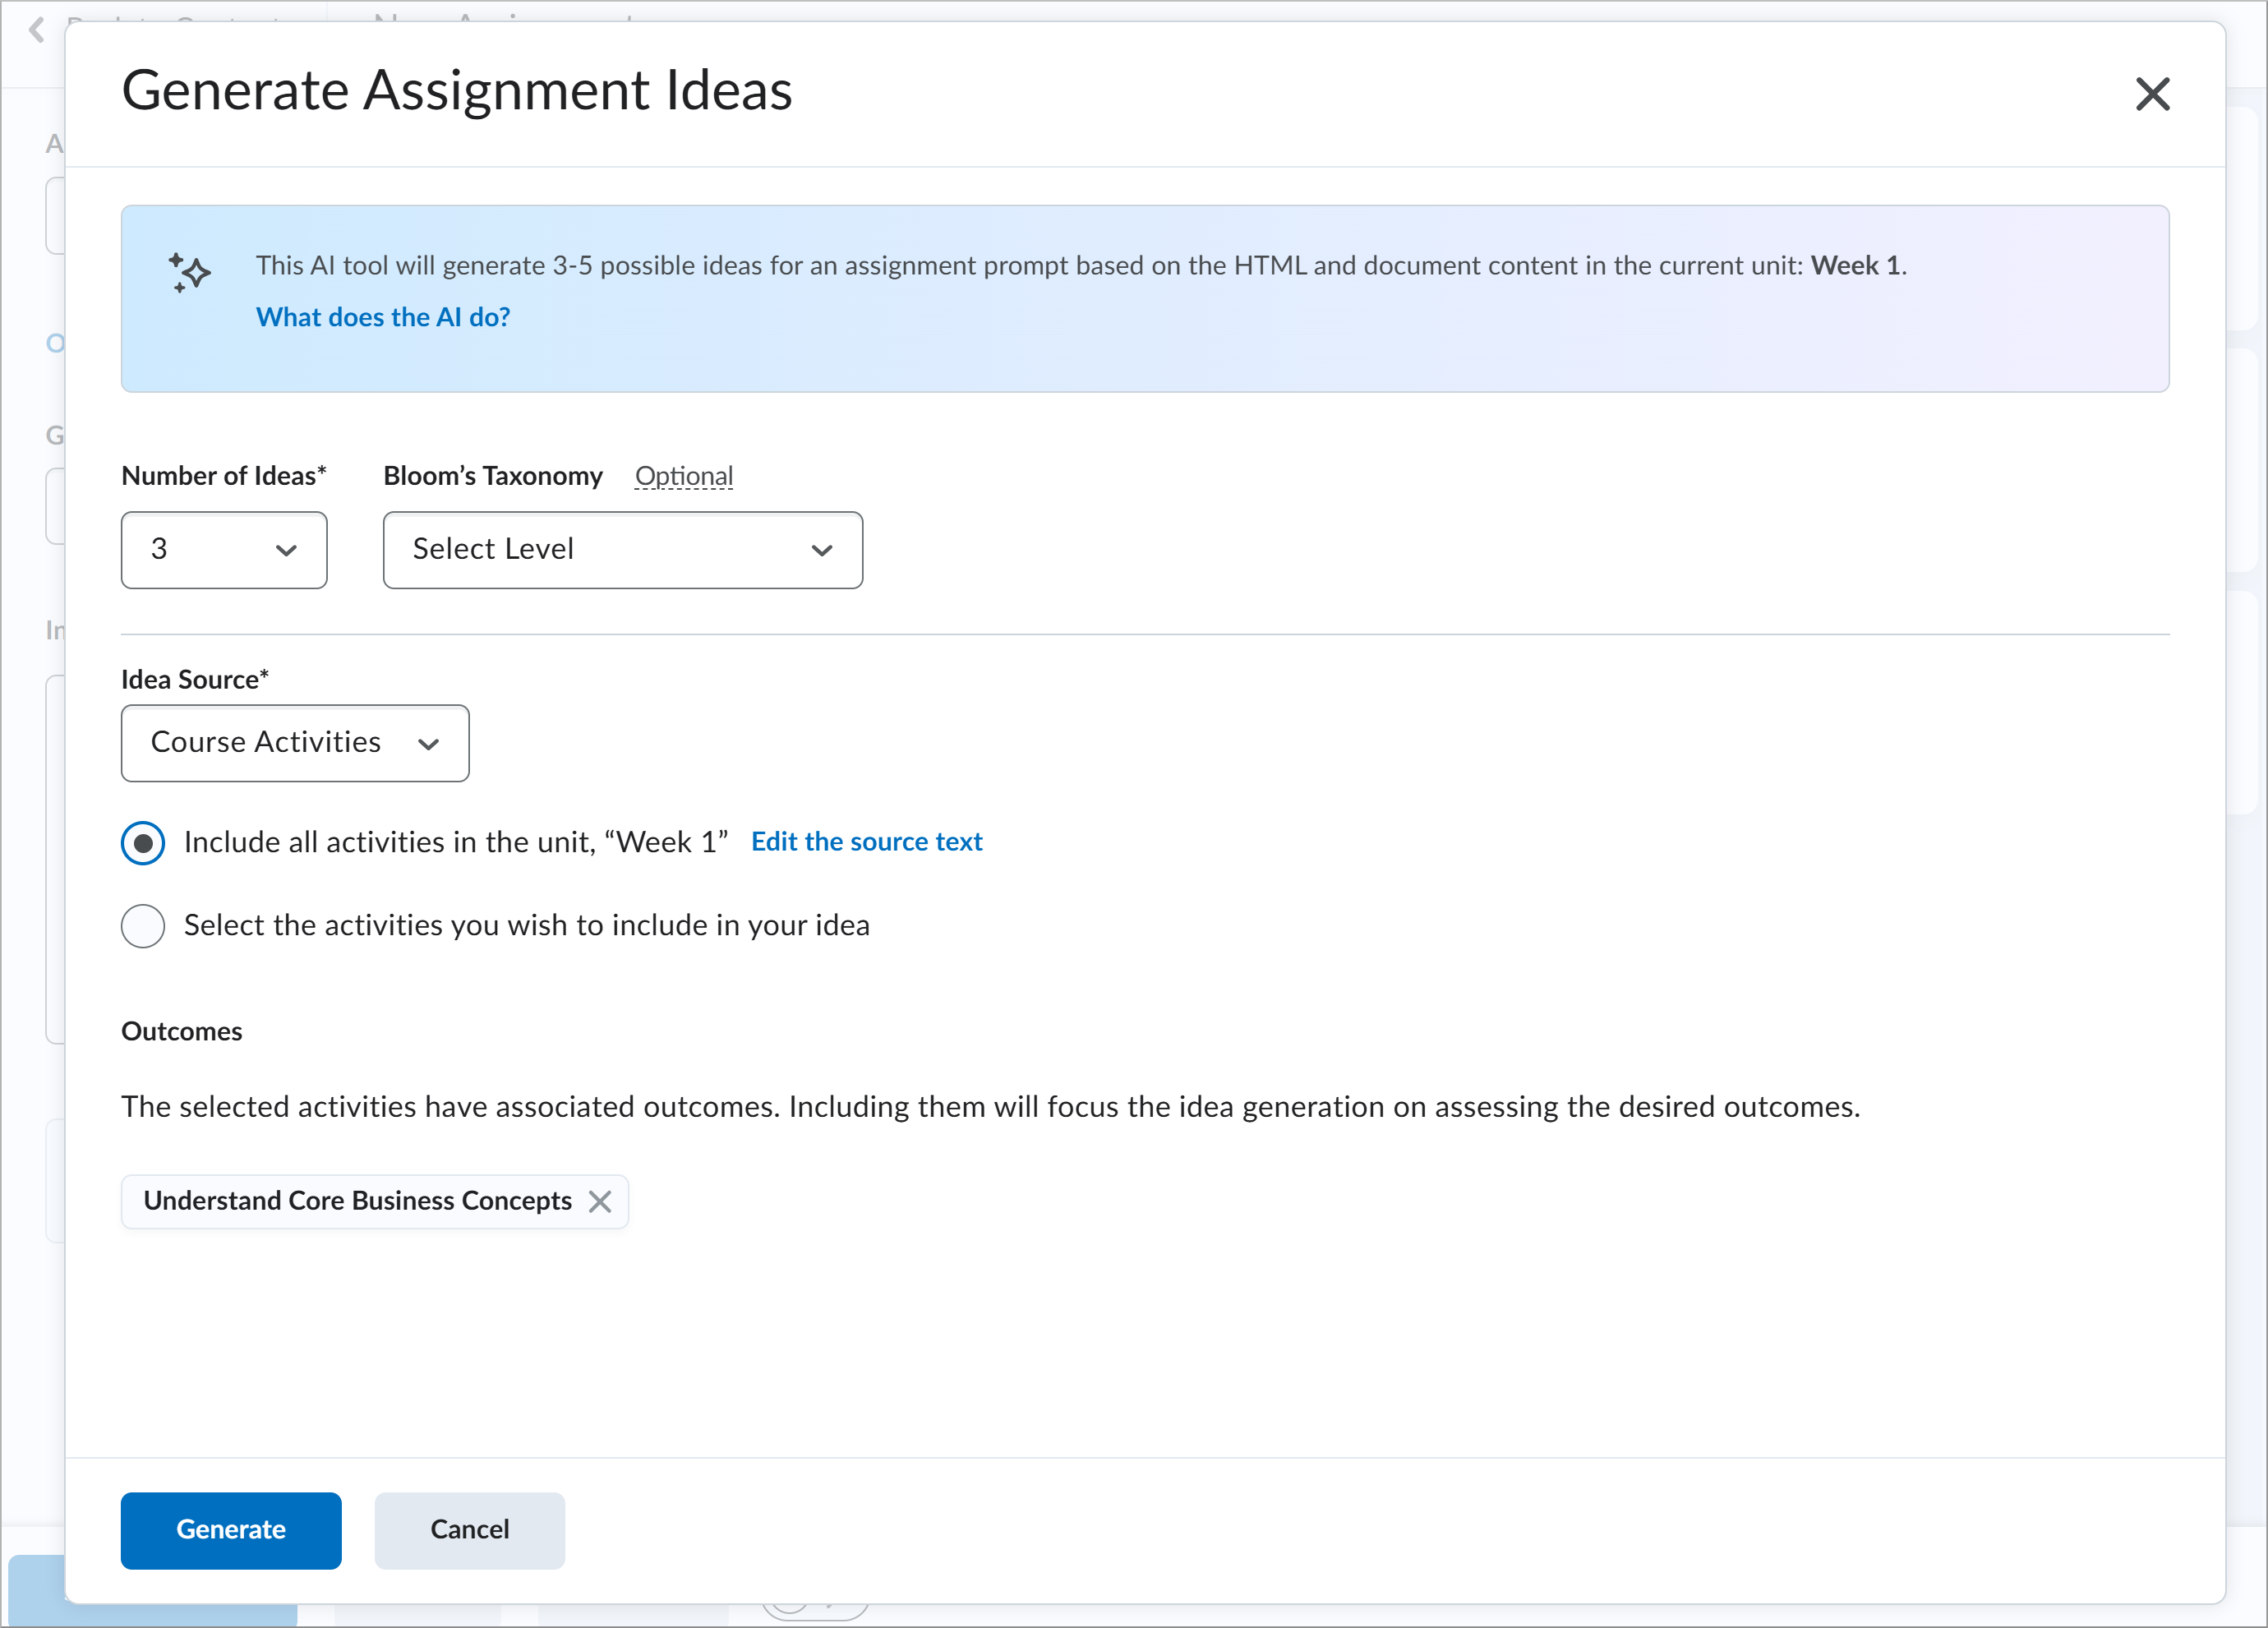This screenshot has height=1628, width=2268.
Task: Click the Understand Core Business Concepts tag
Action: coord(357,1201)
